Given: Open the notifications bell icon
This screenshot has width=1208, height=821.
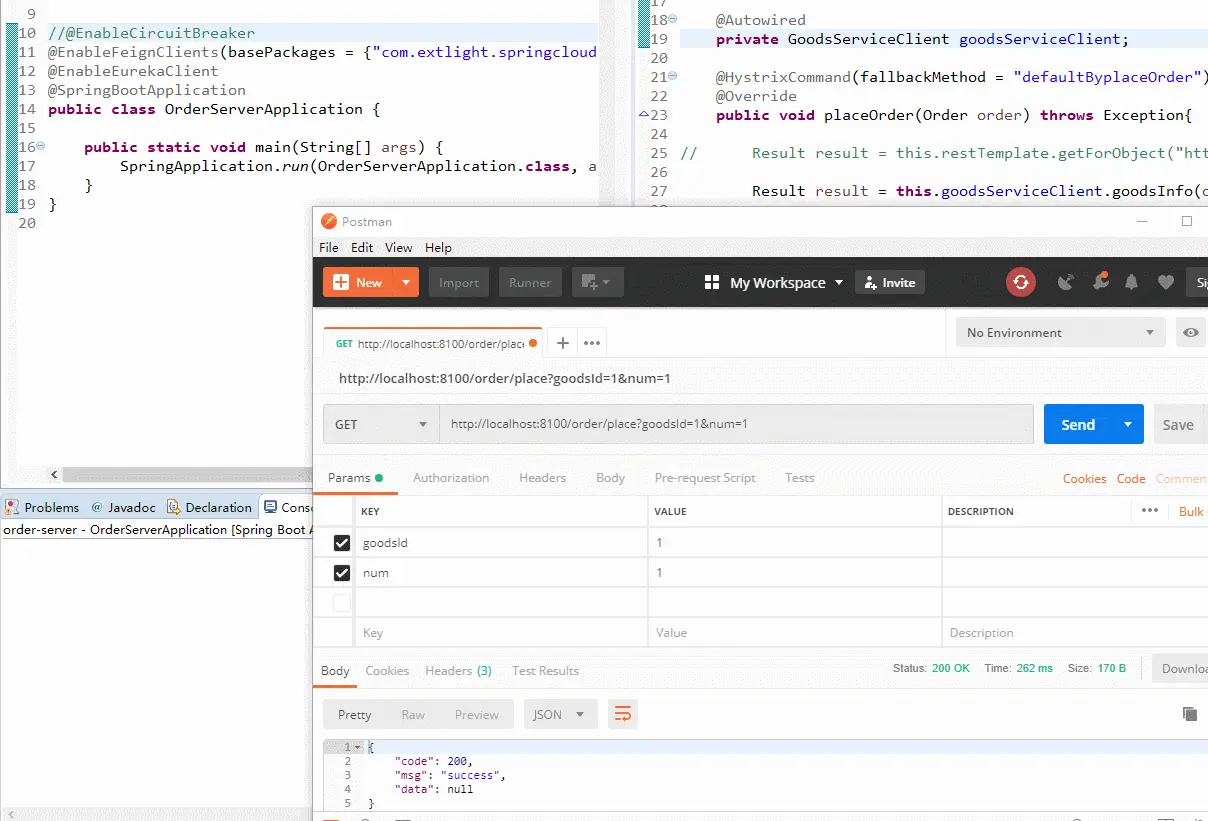Looking at the screenshot, I should (1131, 283).
